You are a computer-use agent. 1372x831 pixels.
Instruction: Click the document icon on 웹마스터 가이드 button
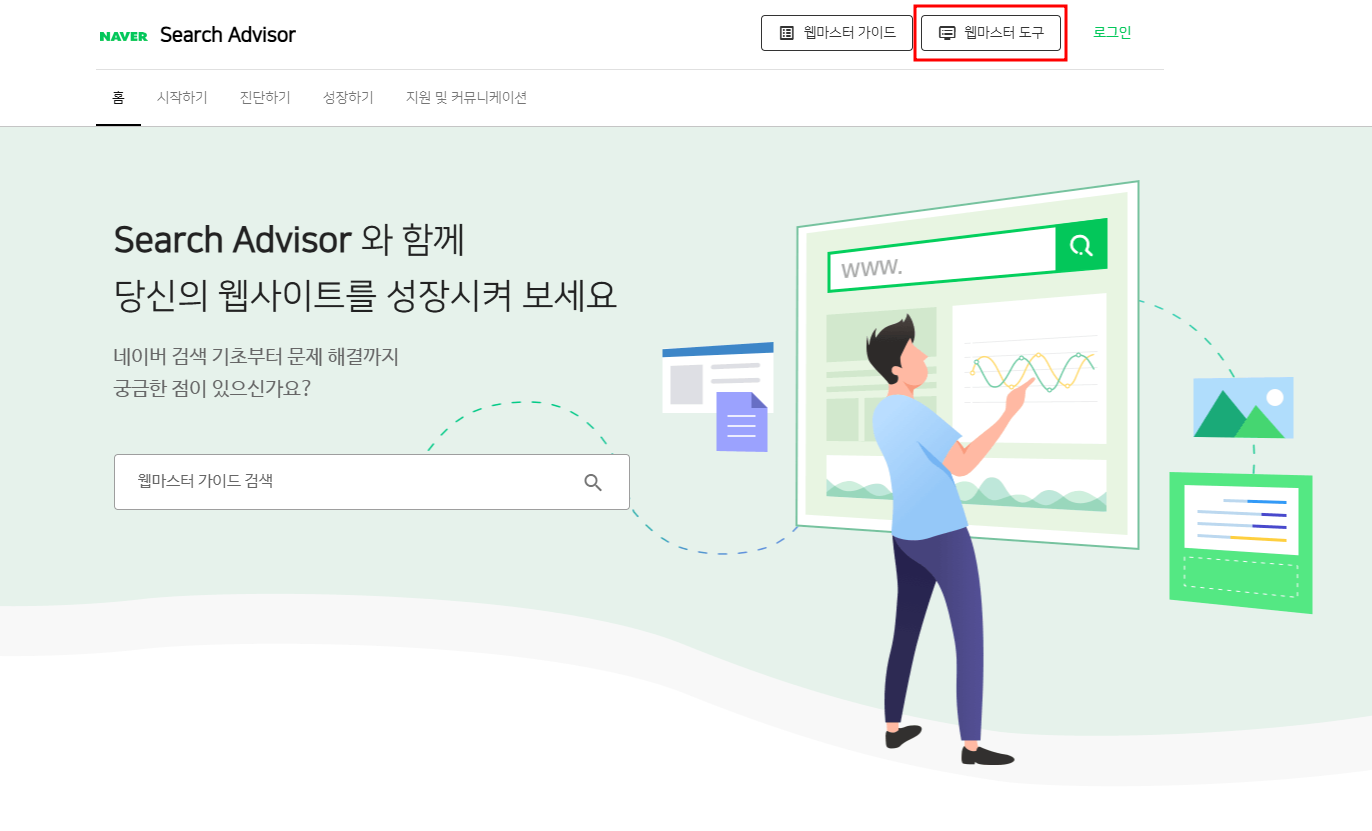[x=787, y=33]
